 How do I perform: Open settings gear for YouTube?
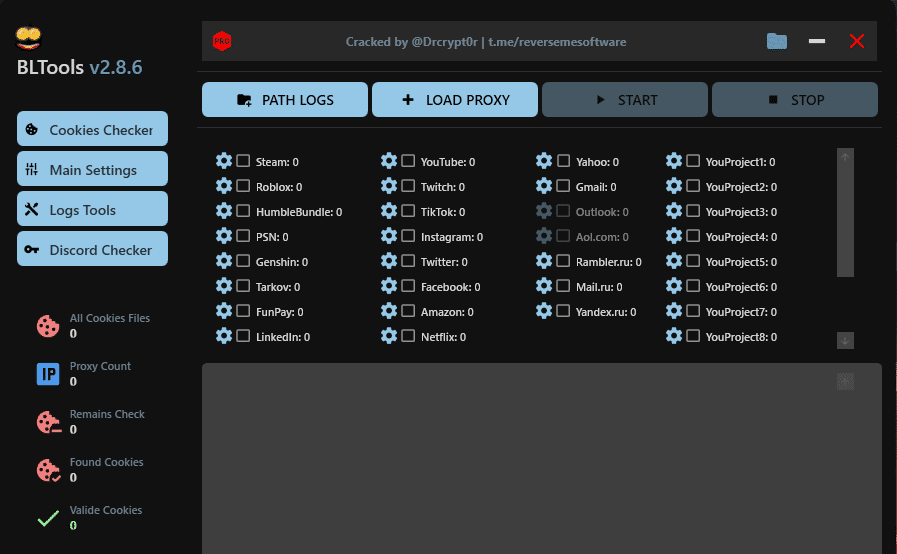389,161
